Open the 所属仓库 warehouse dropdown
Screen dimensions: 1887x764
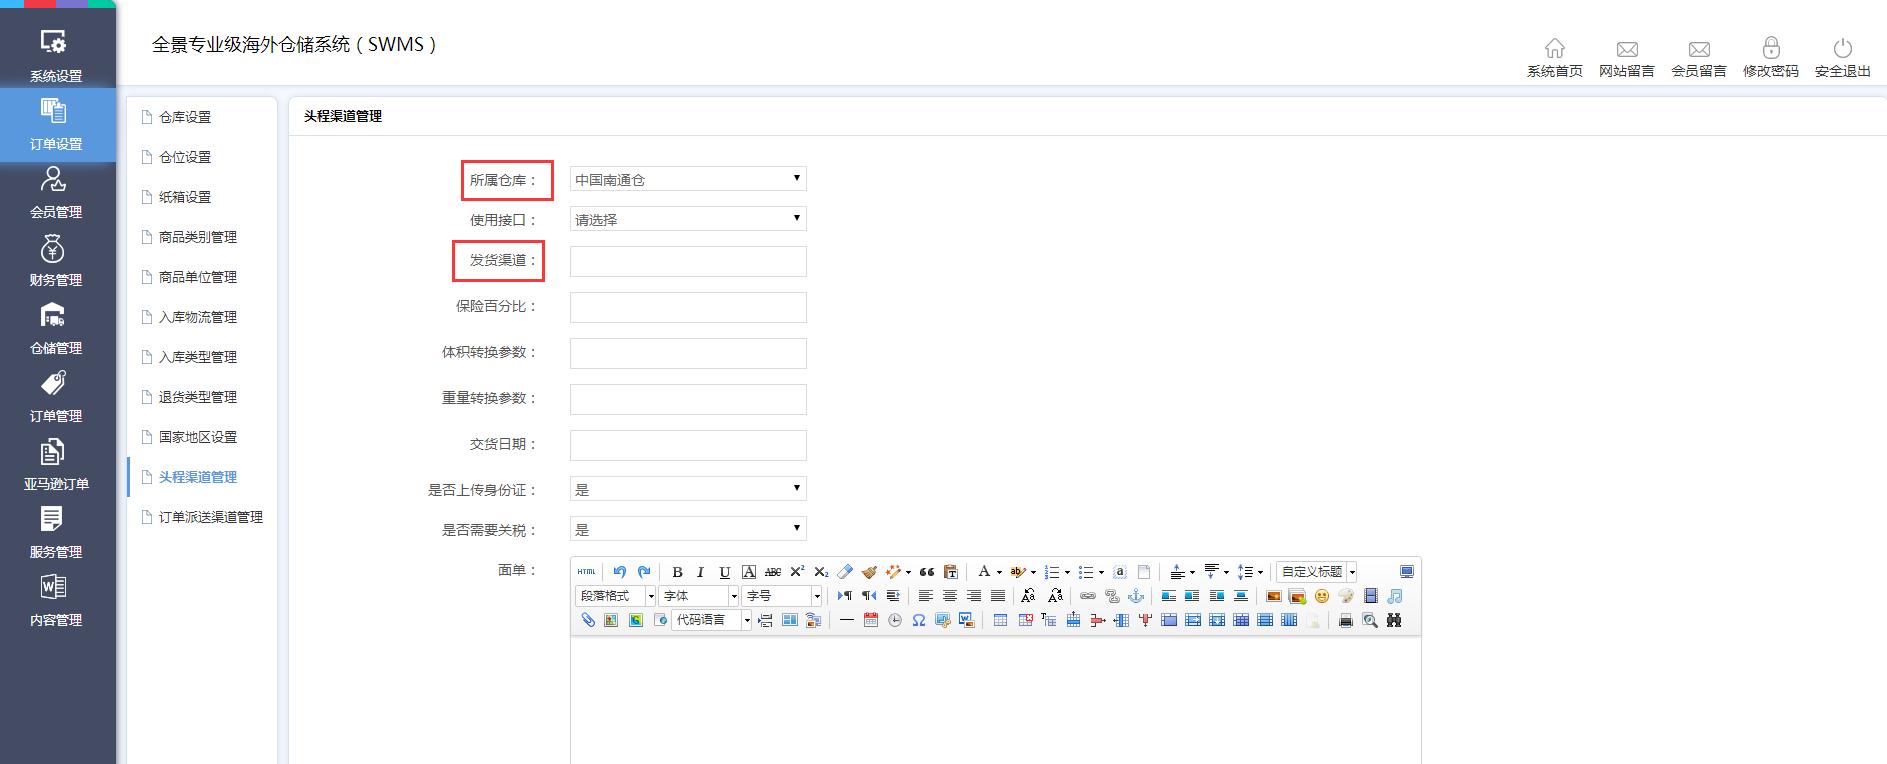(x=688, y=179)
